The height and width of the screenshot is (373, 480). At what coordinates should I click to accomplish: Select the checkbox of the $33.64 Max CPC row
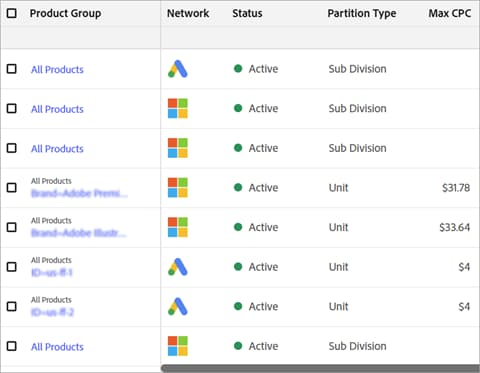[12, 227]
